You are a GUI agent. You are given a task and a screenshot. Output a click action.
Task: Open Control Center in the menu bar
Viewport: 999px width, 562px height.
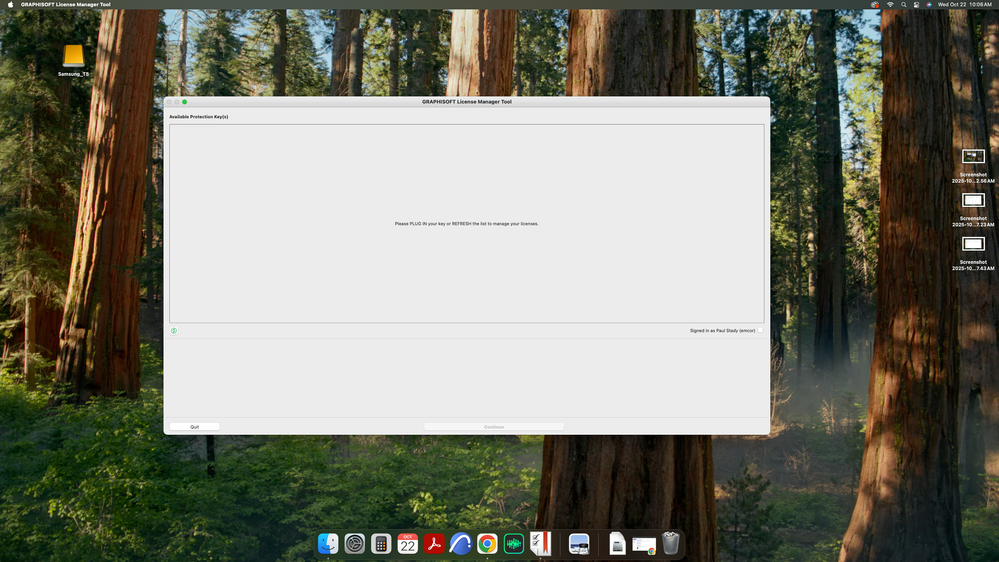click(x=916, y=4)
